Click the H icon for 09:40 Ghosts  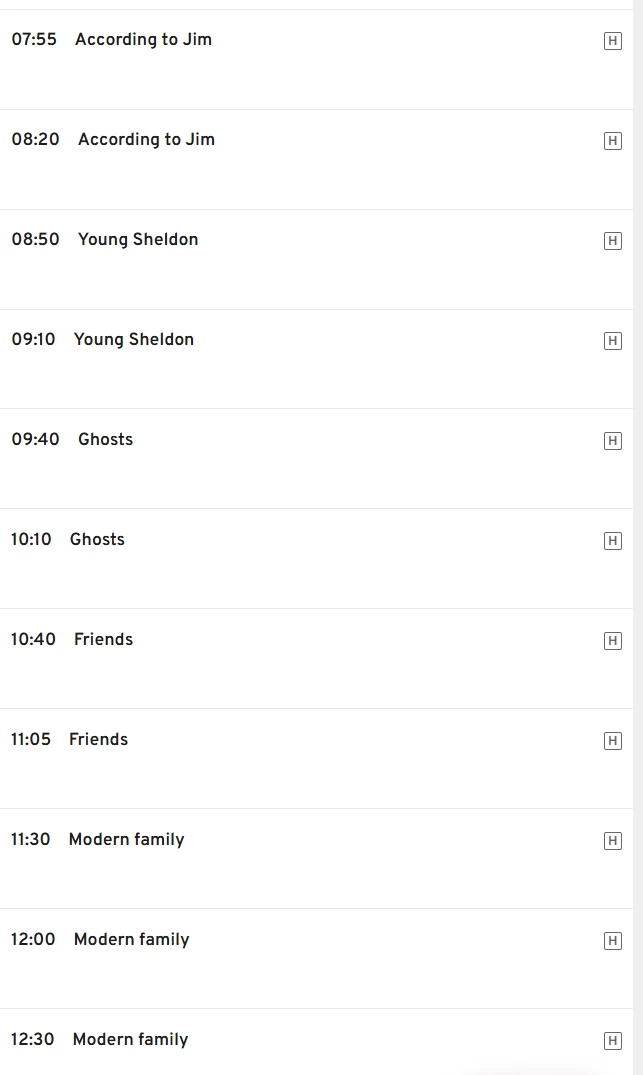point(613,441)
